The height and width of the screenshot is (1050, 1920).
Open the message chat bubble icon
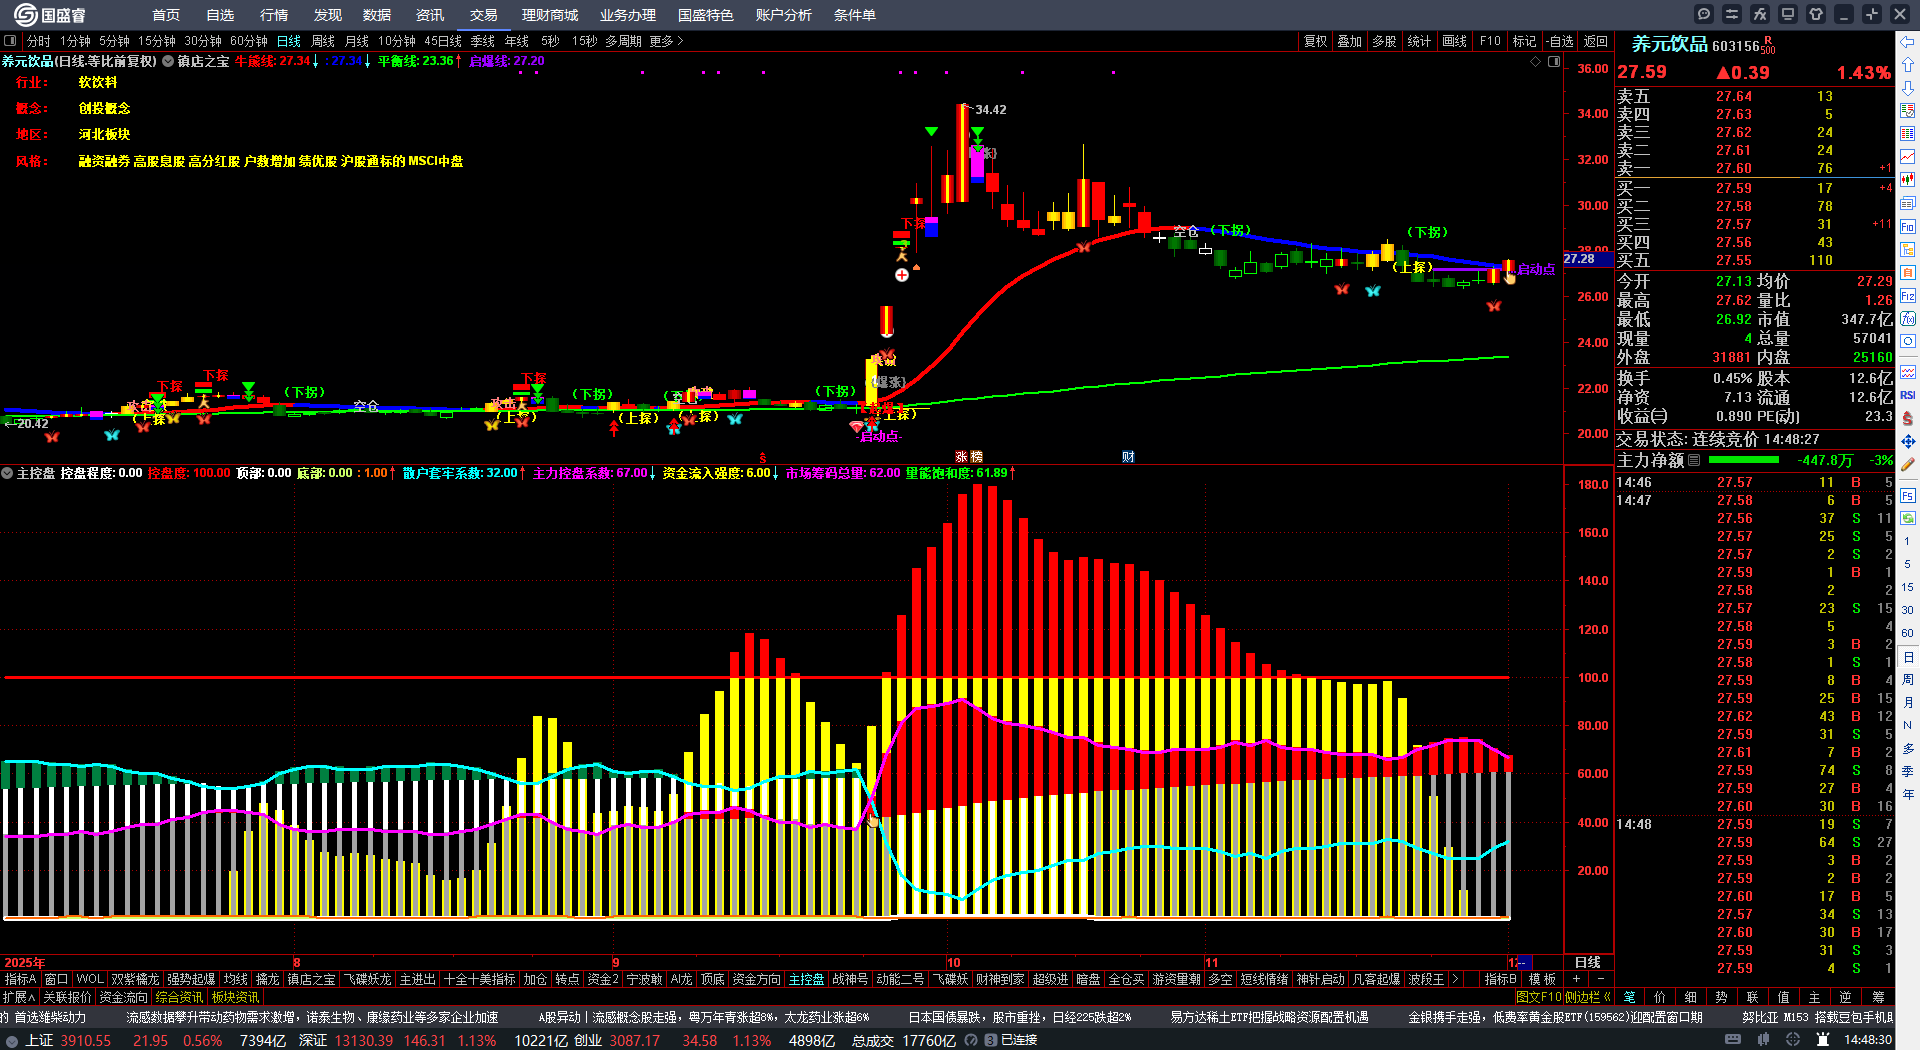tap(1704, 14)
